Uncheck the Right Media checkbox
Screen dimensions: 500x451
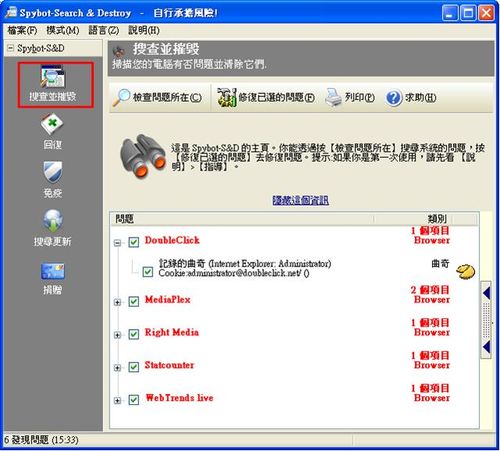click(x=134, y=334)
